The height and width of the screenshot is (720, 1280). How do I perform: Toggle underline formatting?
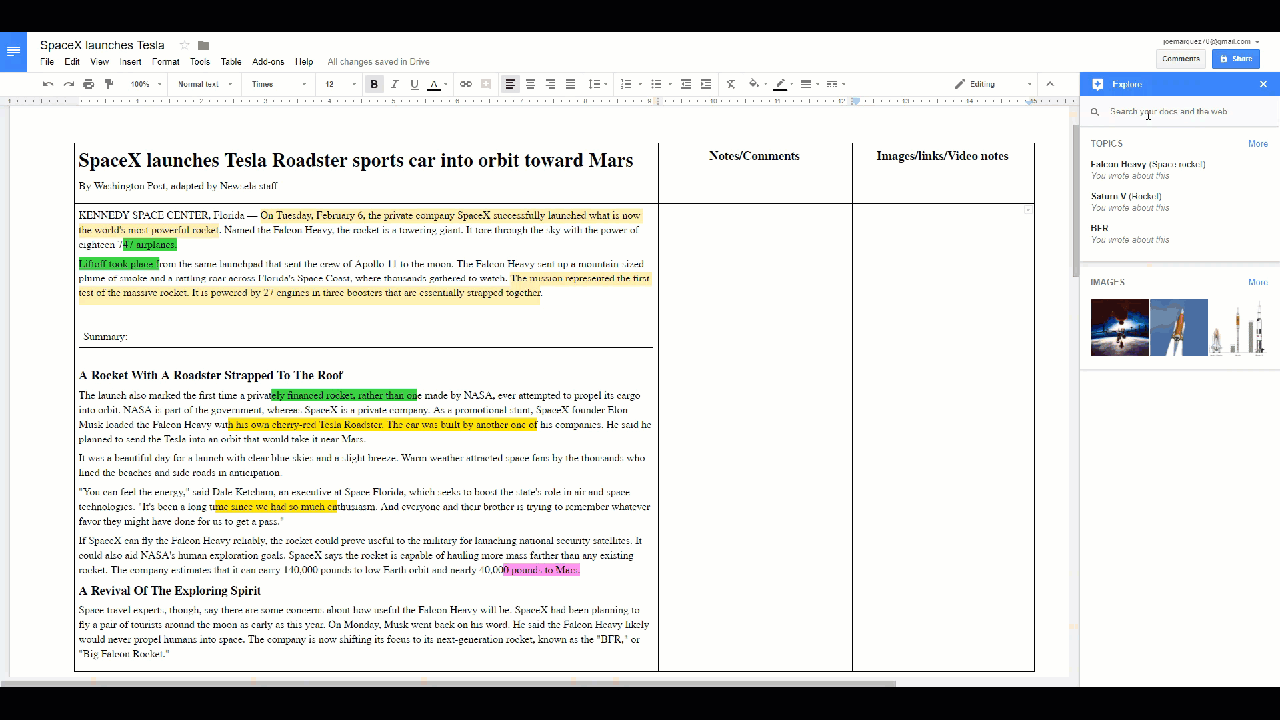[x=414, y=84]
